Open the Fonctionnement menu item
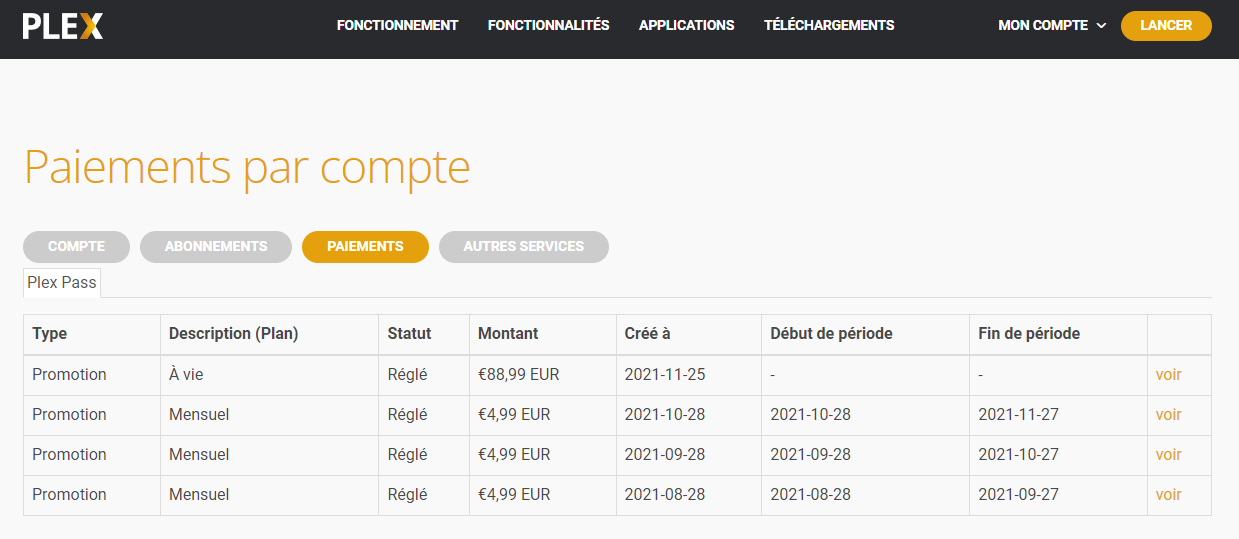Image resolution: width=1239 pixels, height=539 pixels. click(397, 26)
